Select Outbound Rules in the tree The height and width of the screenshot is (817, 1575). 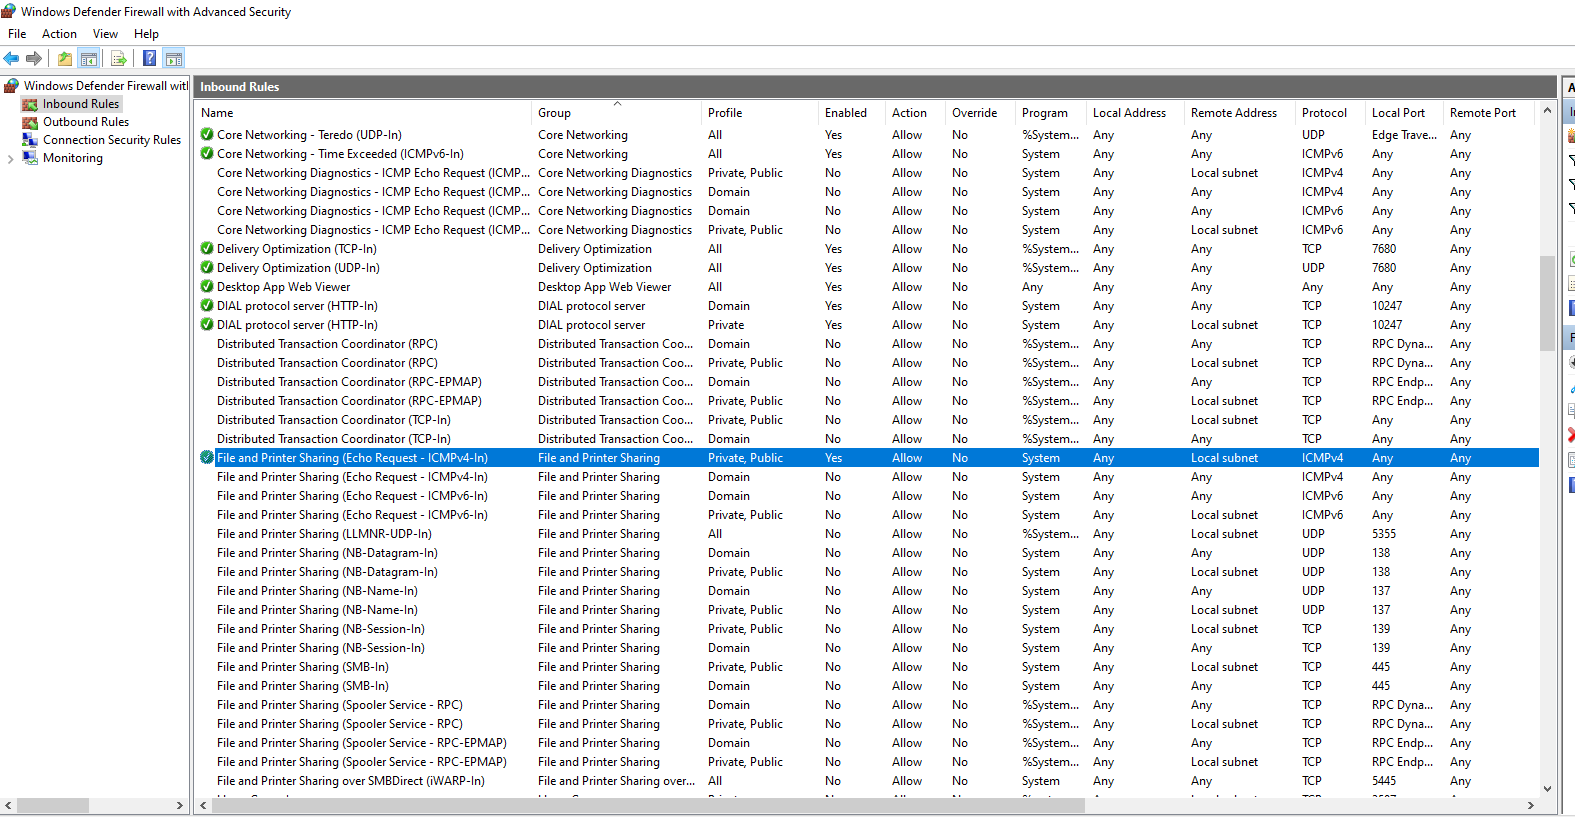[86, 122]
